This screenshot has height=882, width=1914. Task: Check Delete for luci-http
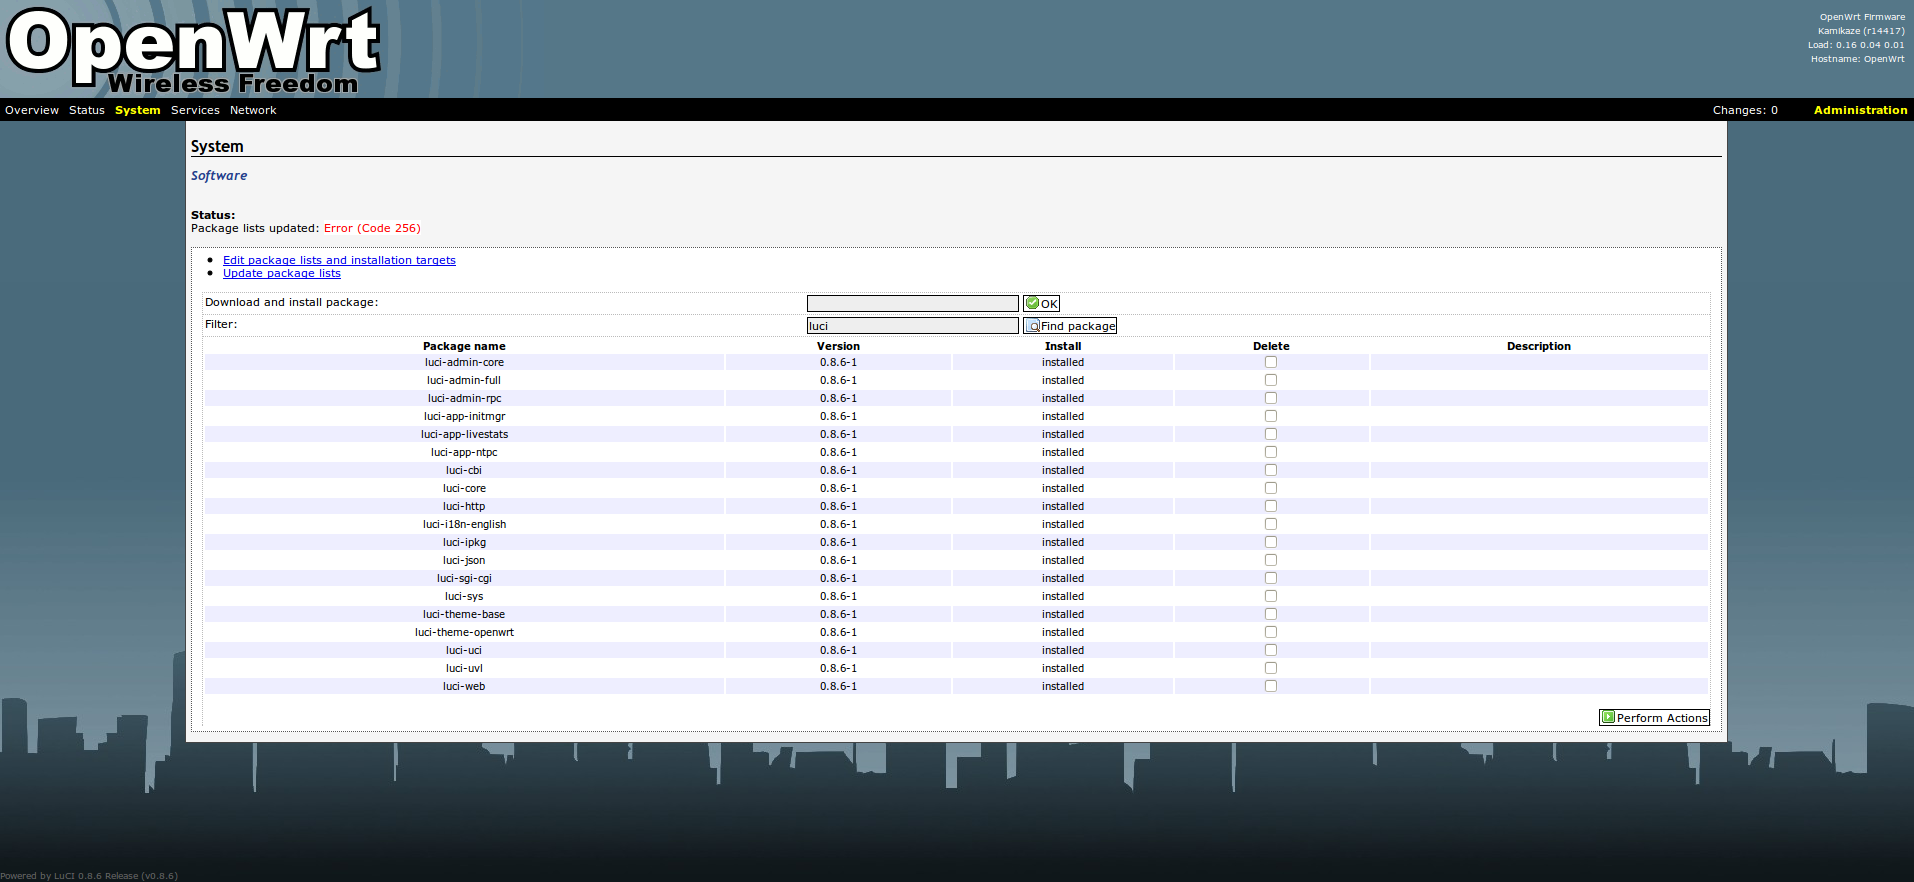click(1271, 506)
